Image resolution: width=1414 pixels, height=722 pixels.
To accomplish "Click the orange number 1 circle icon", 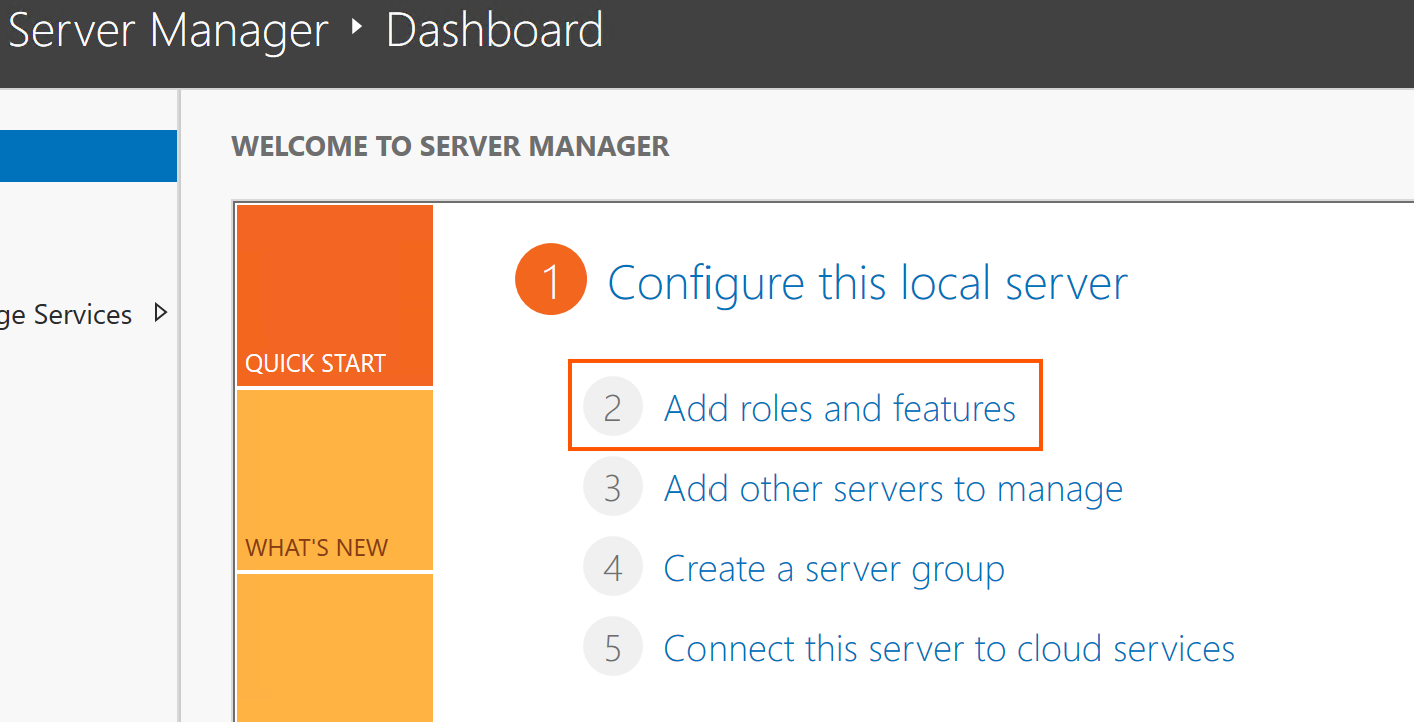I will (550, 280).
